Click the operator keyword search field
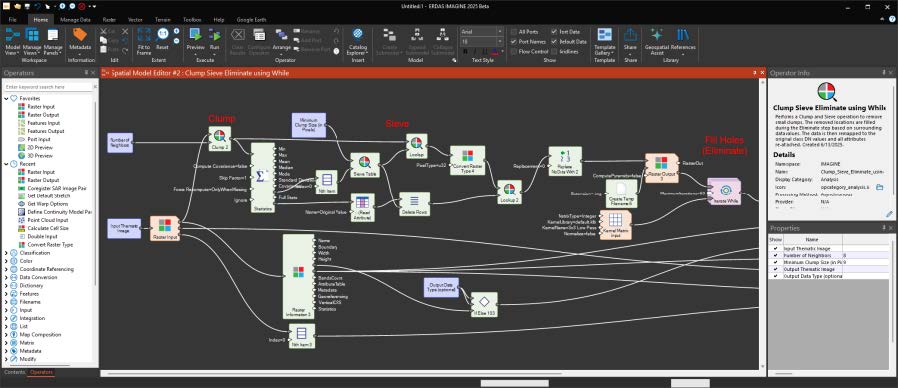898x388 pixels. pos(48,87)
